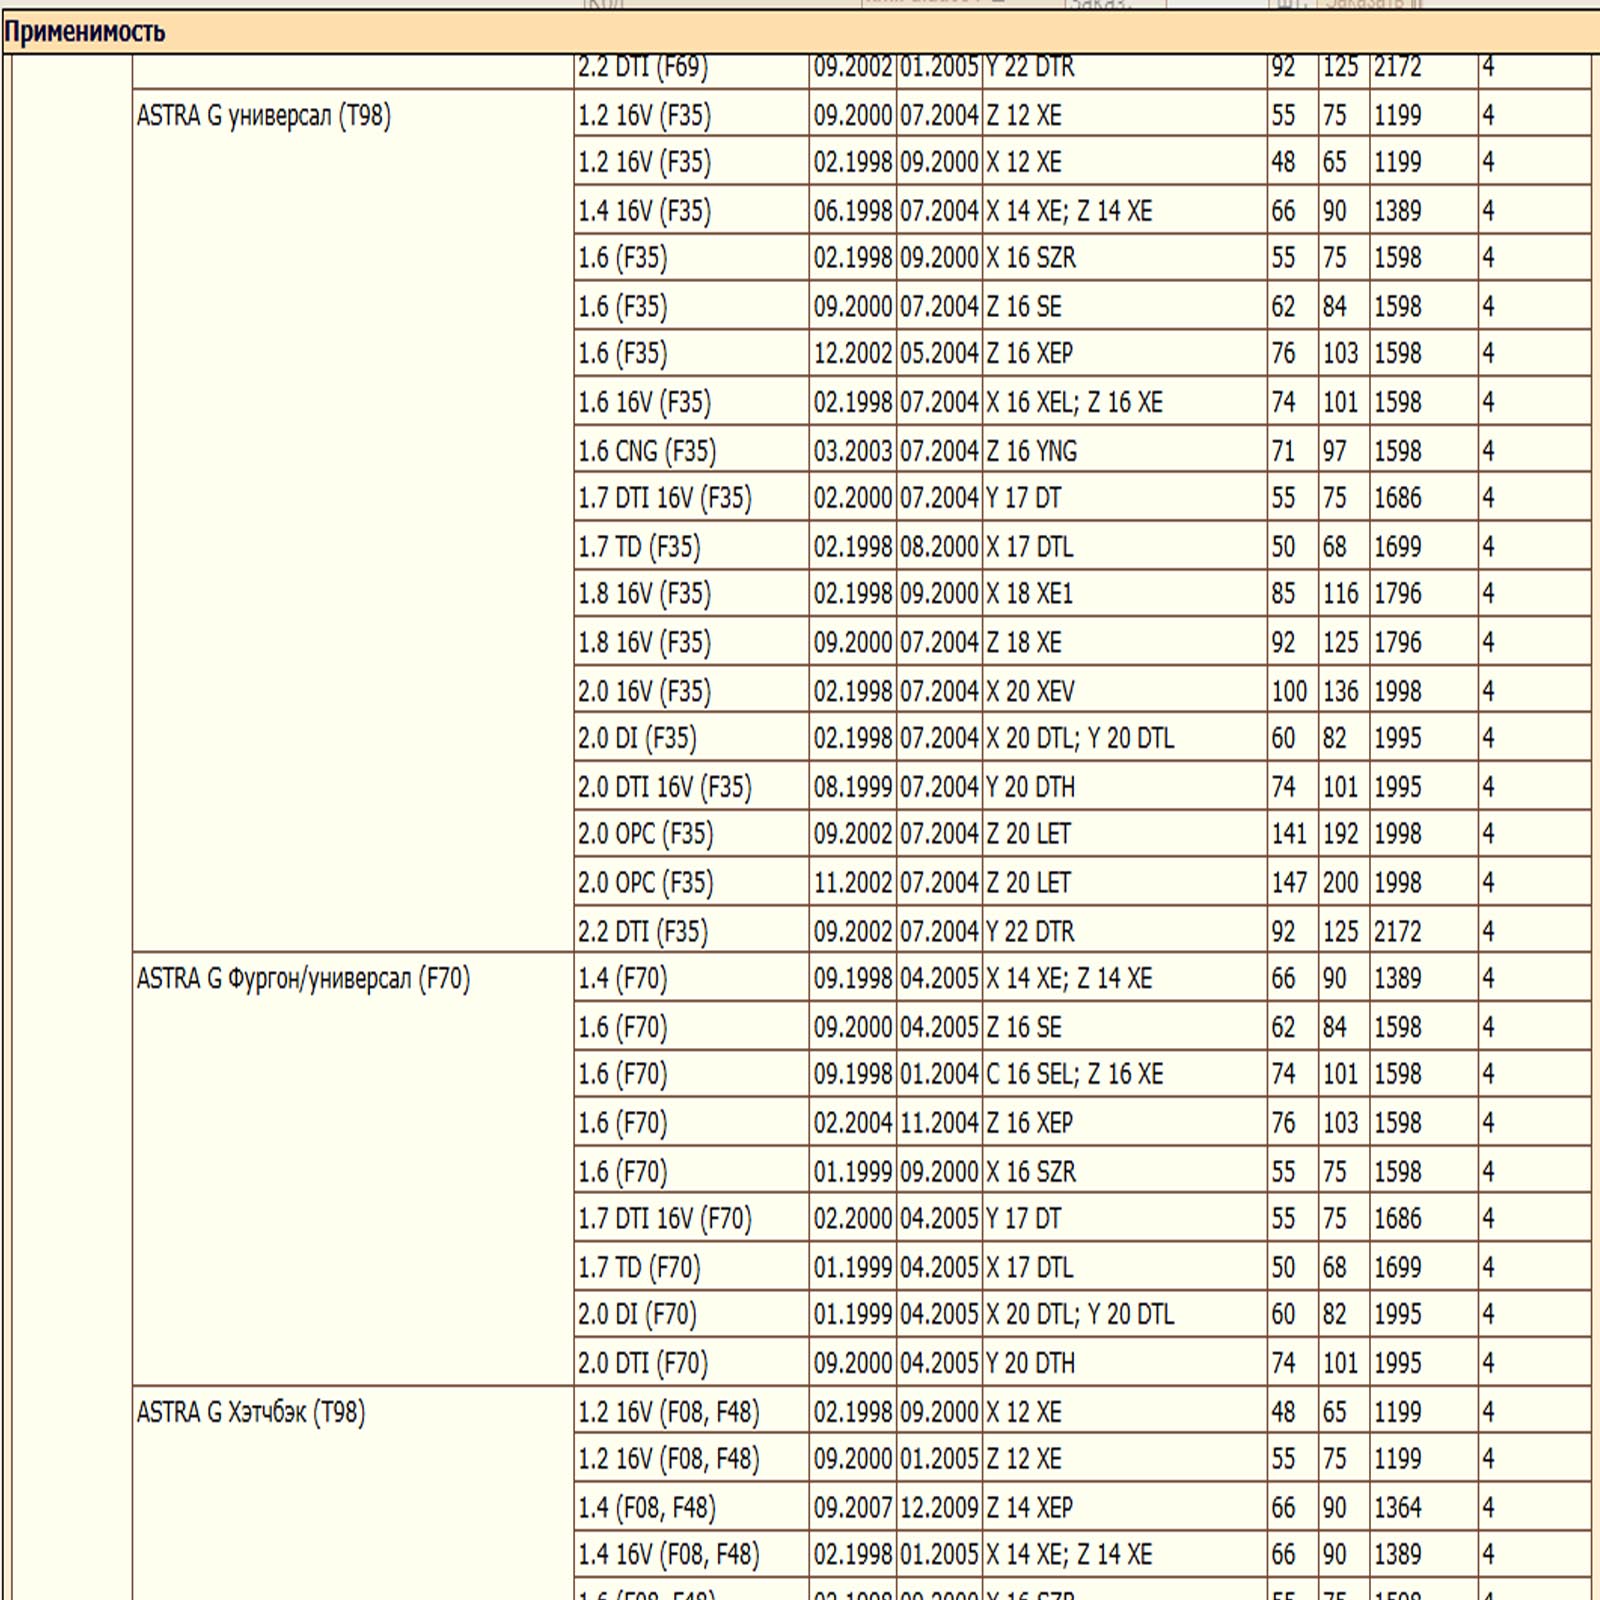Select the 'ASTRA G Фургон/универсал (F70)' model cell
Image resolution: width=1600 pixels, height=1600 pixels.
point(303,978)
